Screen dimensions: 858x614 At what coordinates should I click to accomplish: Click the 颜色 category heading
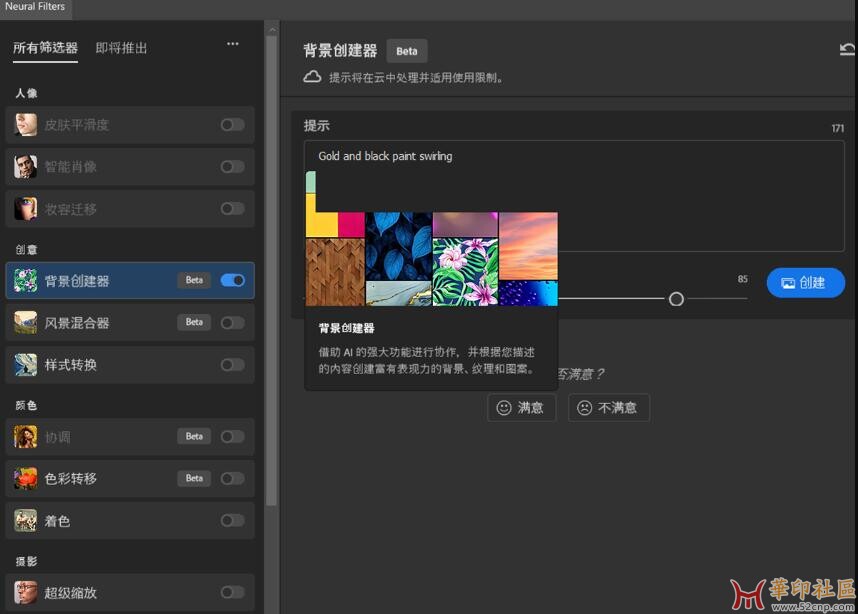click(x=26, y=405)
